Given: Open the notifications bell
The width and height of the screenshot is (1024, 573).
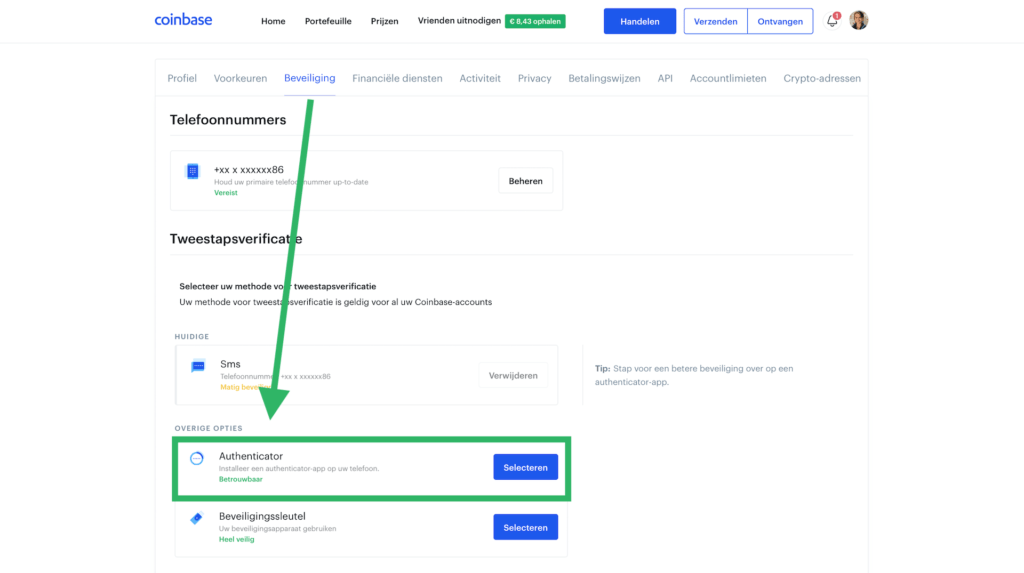Looking at the screenshot, I should tap(832, 21).
